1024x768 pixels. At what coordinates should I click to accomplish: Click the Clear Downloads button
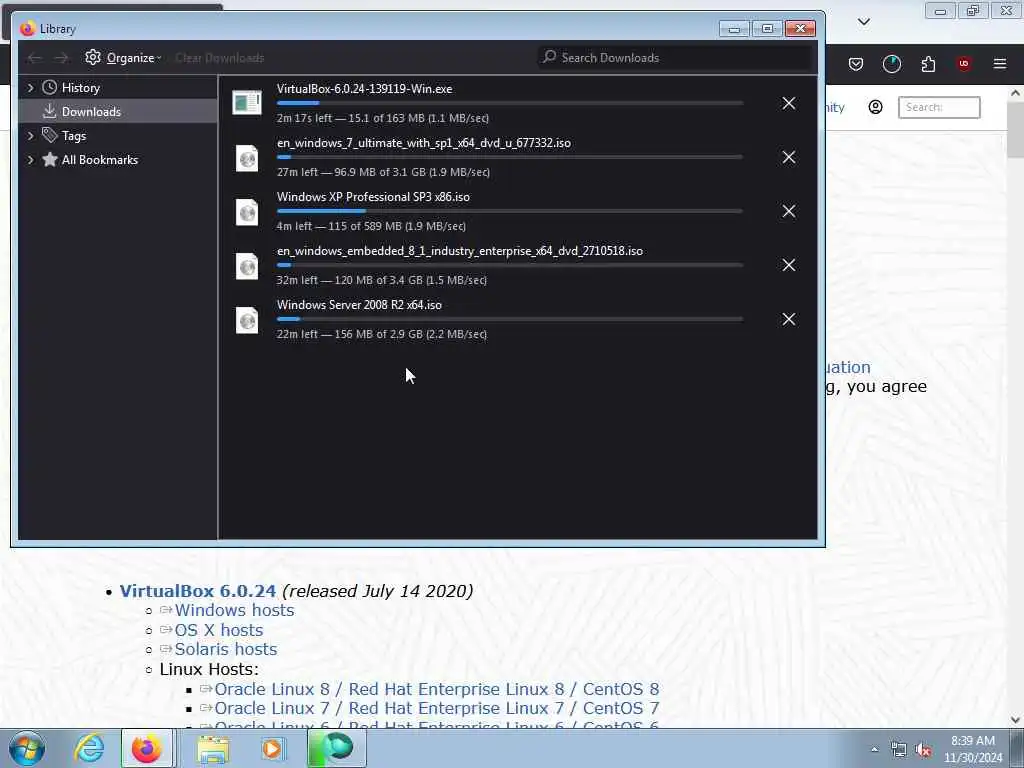219,58
